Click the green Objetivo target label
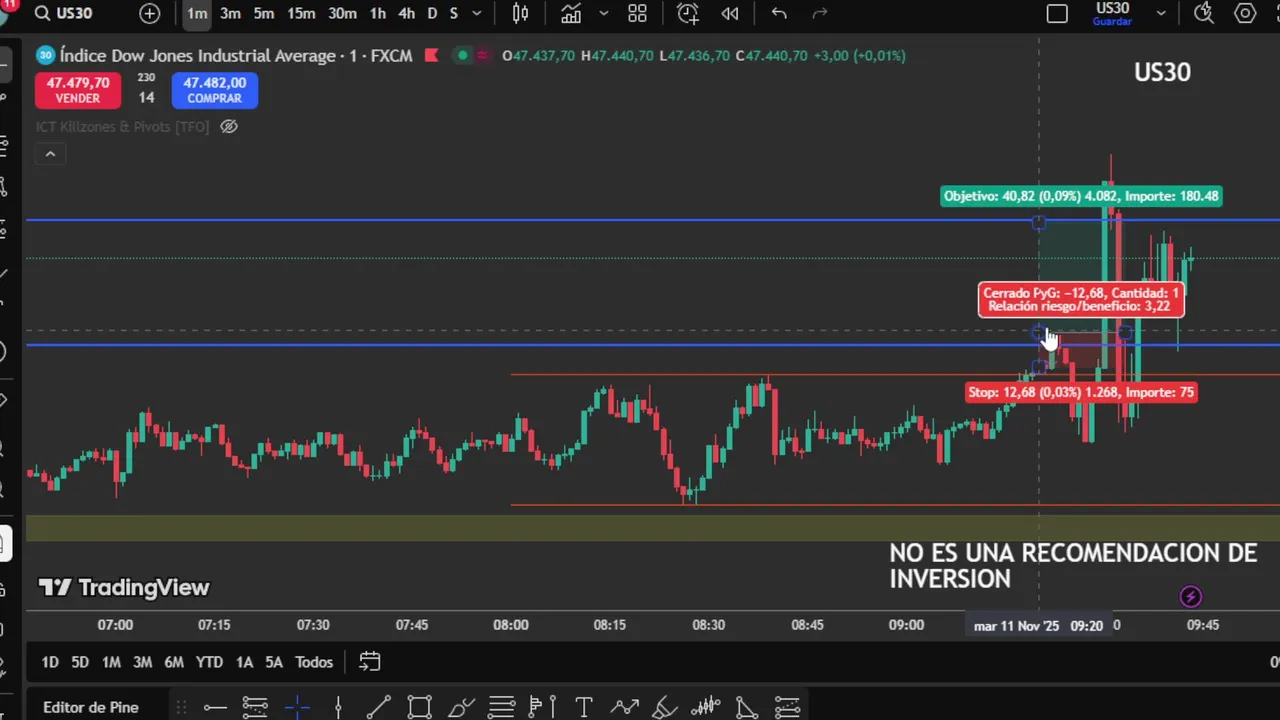Screen dimensions: 1280x720 pos(1081,196)
